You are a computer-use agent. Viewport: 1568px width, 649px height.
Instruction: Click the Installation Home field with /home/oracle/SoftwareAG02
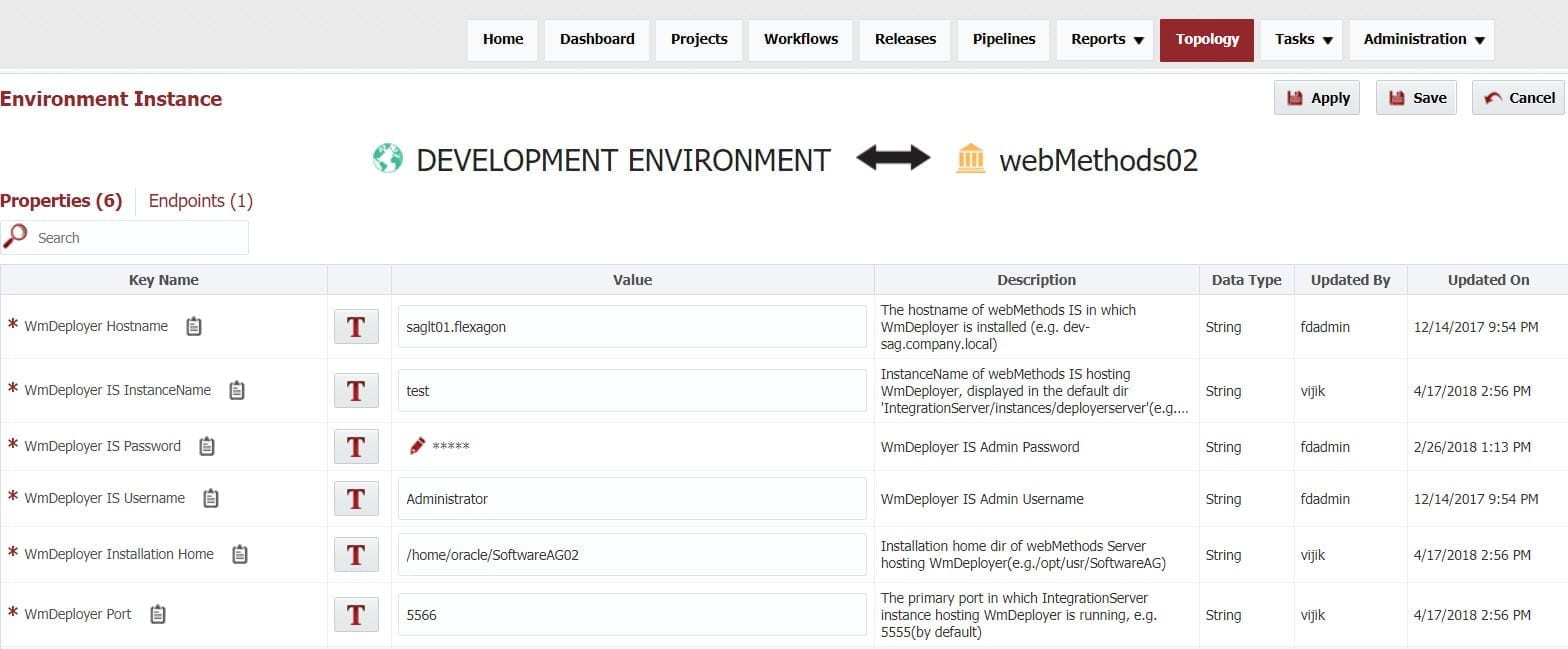click(x=632, y=555)
